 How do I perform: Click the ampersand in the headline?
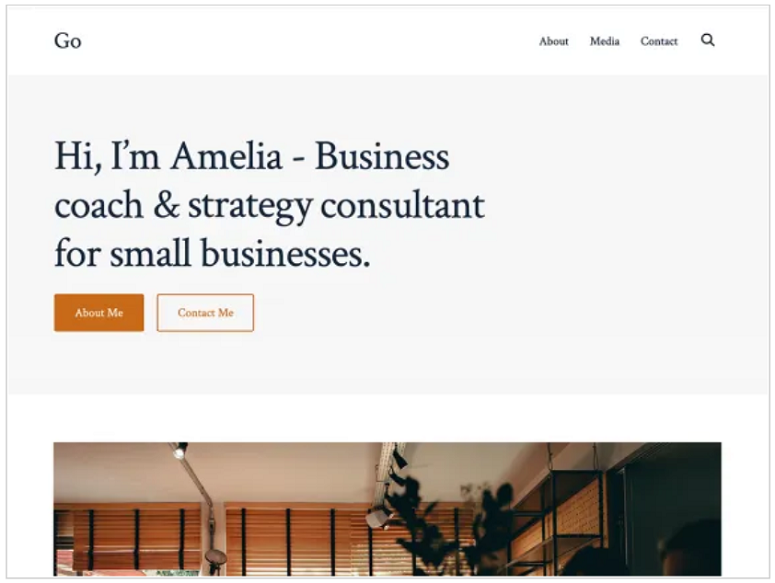pos(166,205)
